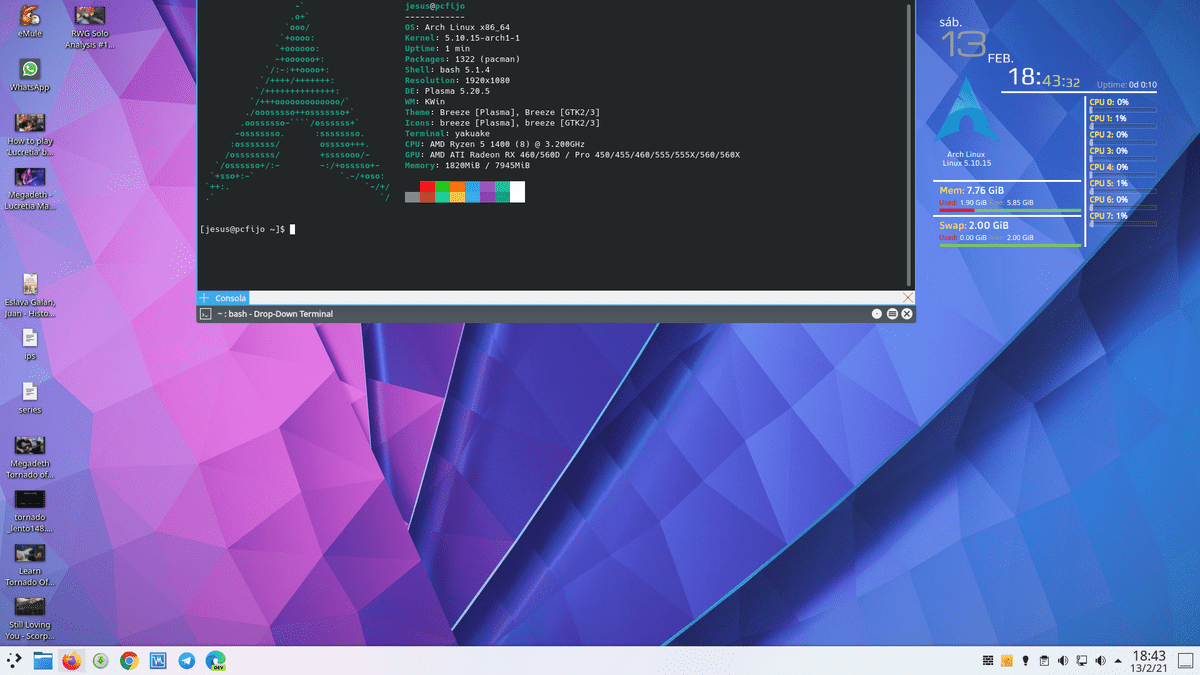Click the Swap usage bar in widget
Viewport: 1200px width, 675px height.
[1010, 245]
